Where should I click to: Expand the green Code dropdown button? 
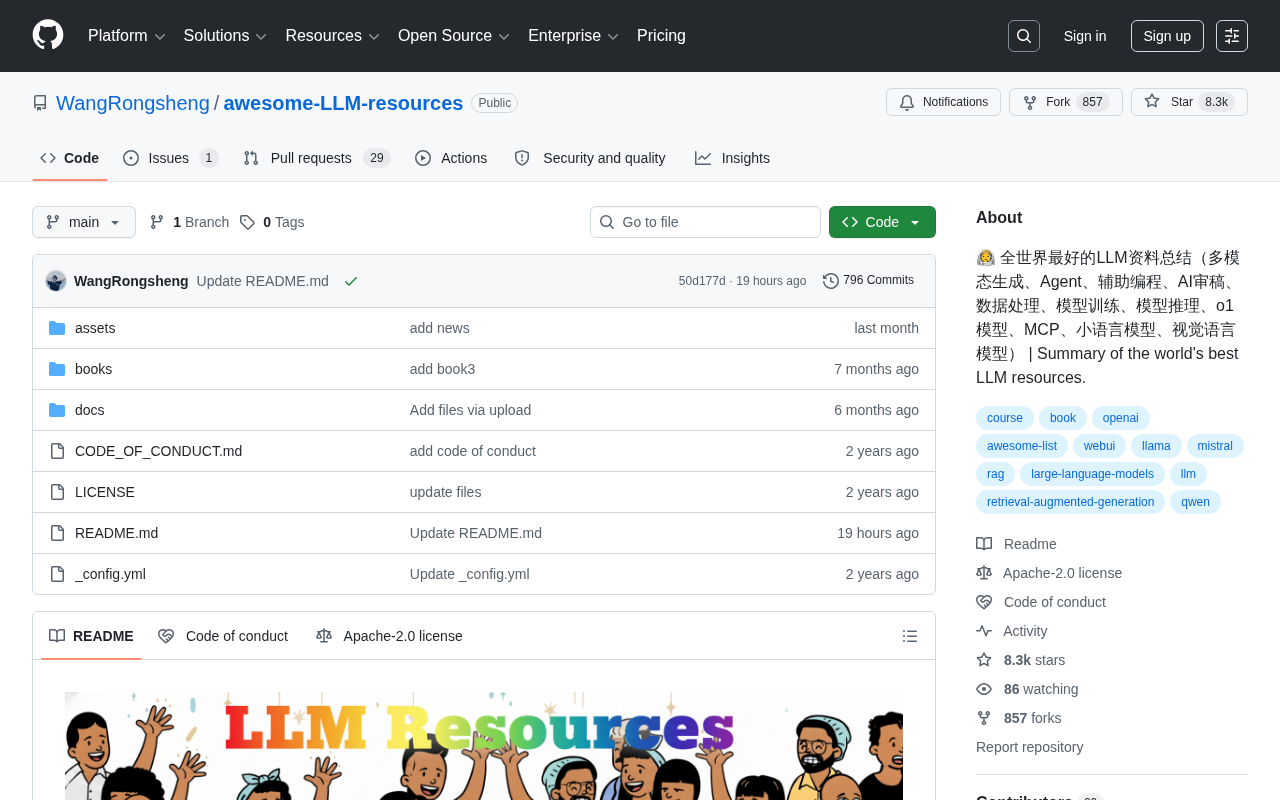point(882,222)
